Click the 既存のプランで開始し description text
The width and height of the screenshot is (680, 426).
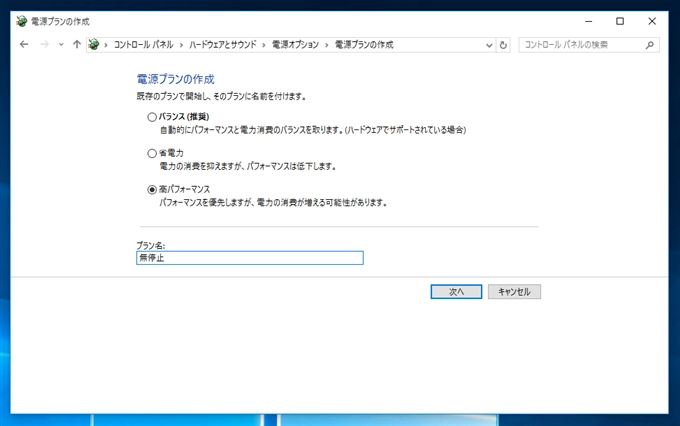222,96
